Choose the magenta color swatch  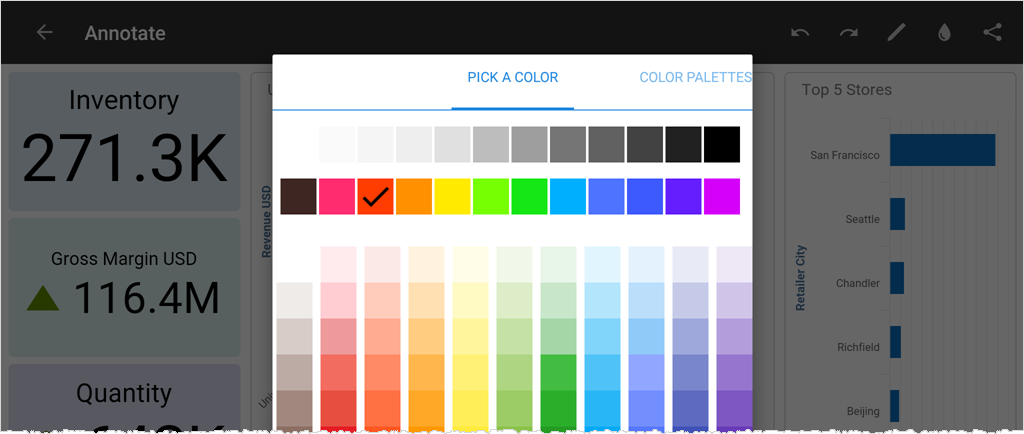(721, 196)
